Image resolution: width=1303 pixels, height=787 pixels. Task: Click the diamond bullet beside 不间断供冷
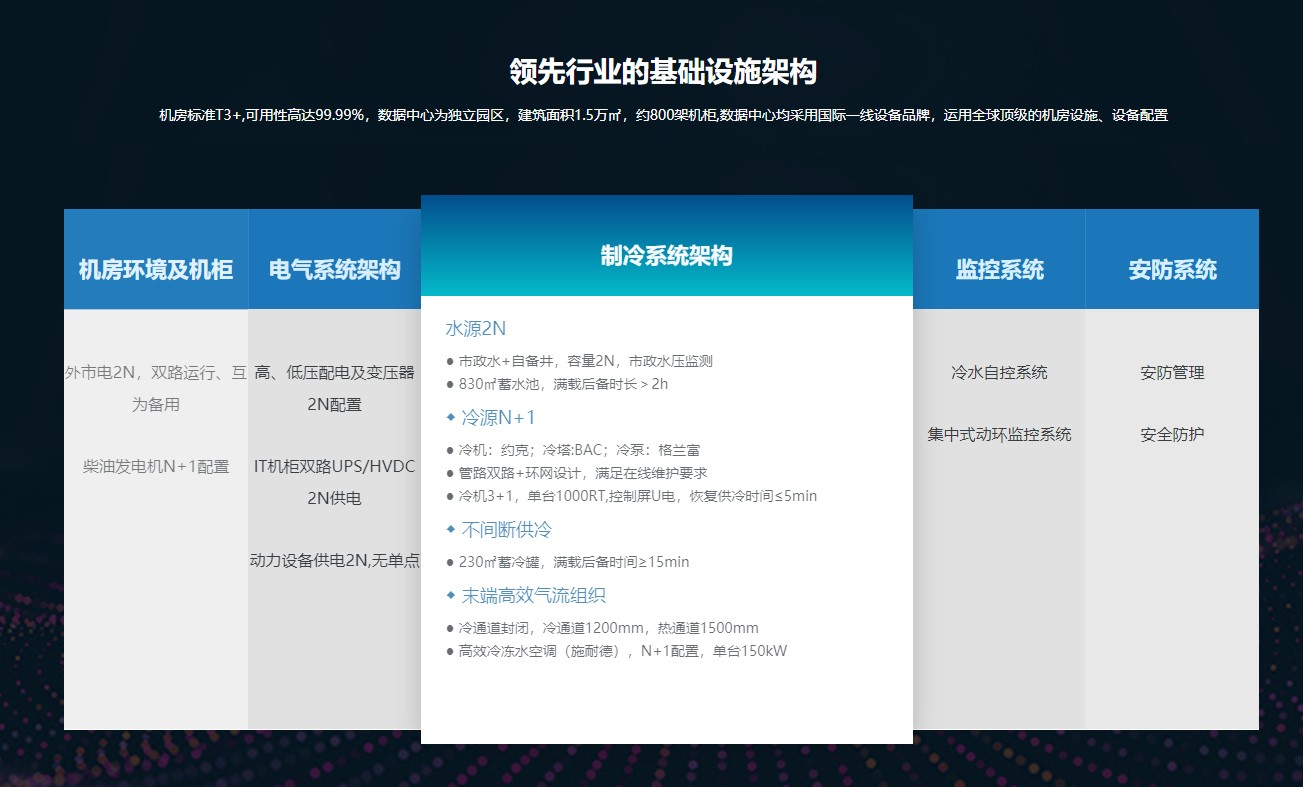[451, 529]
